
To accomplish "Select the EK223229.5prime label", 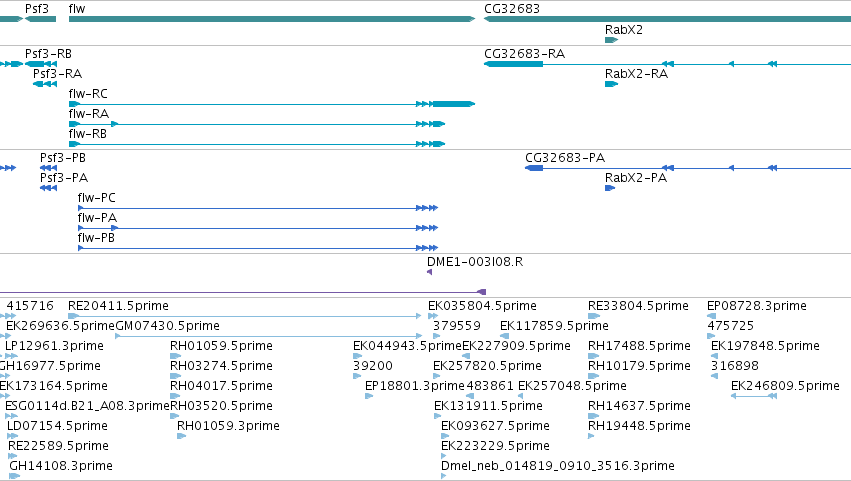I will tap(496, 447).
